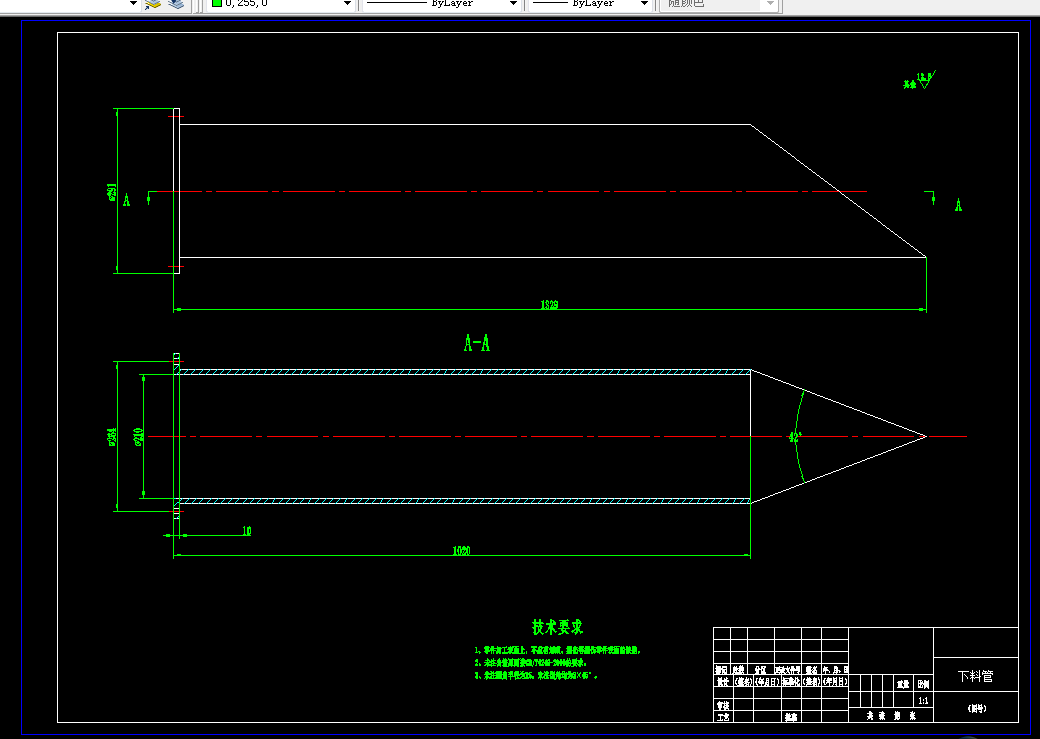Select the (图号) drawing number text
The height and width of the screenshot is (739, 1040).
point(976,708)
